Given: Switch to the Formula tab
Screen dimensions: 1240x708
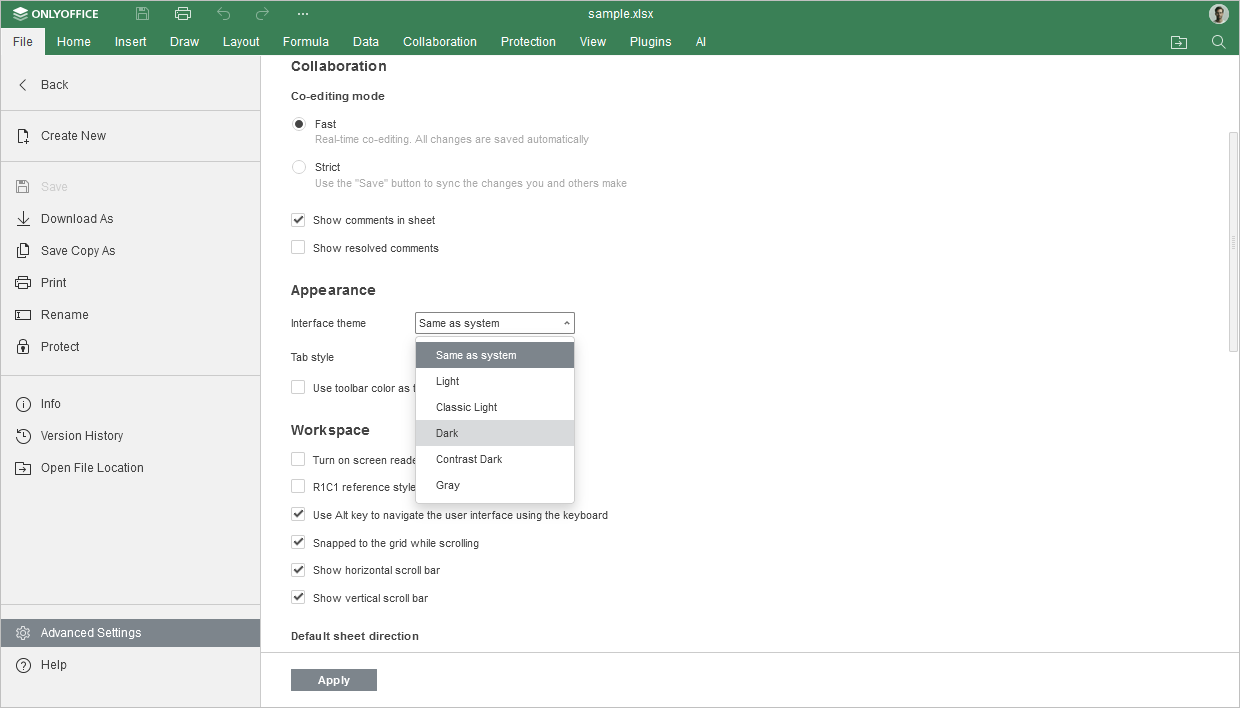Looking at the screenshot, I should [306, 42].
